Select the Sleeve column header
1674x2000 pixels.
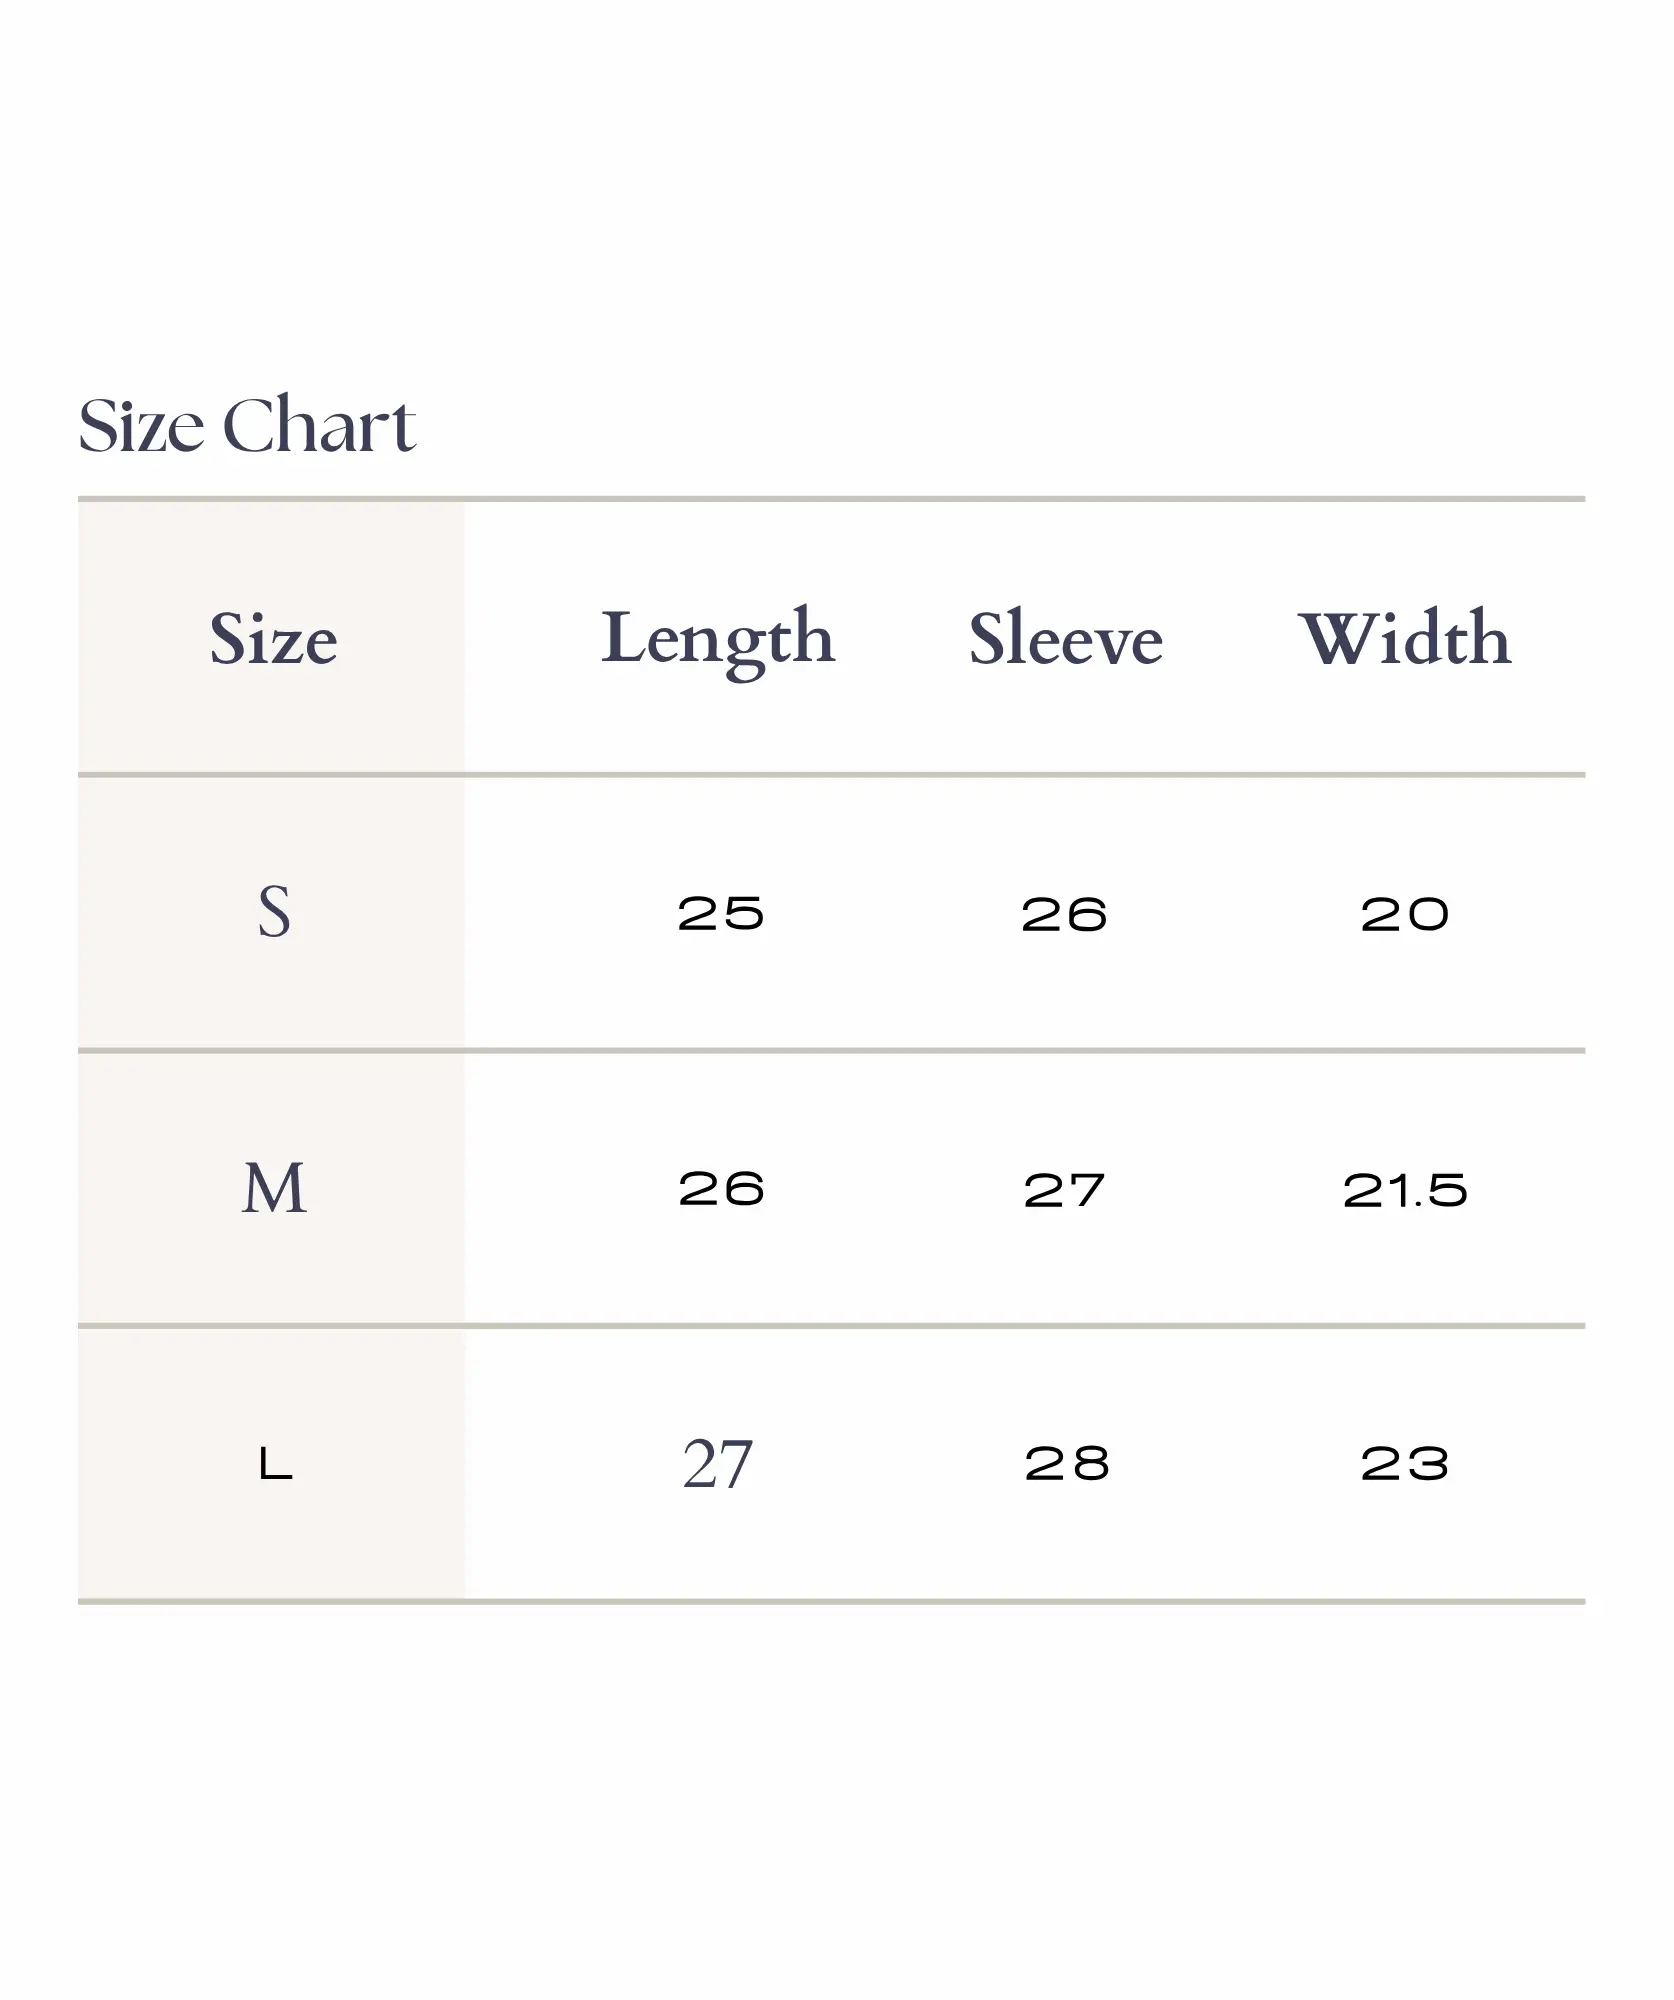pyautogui.click(x=1066, y=639)
